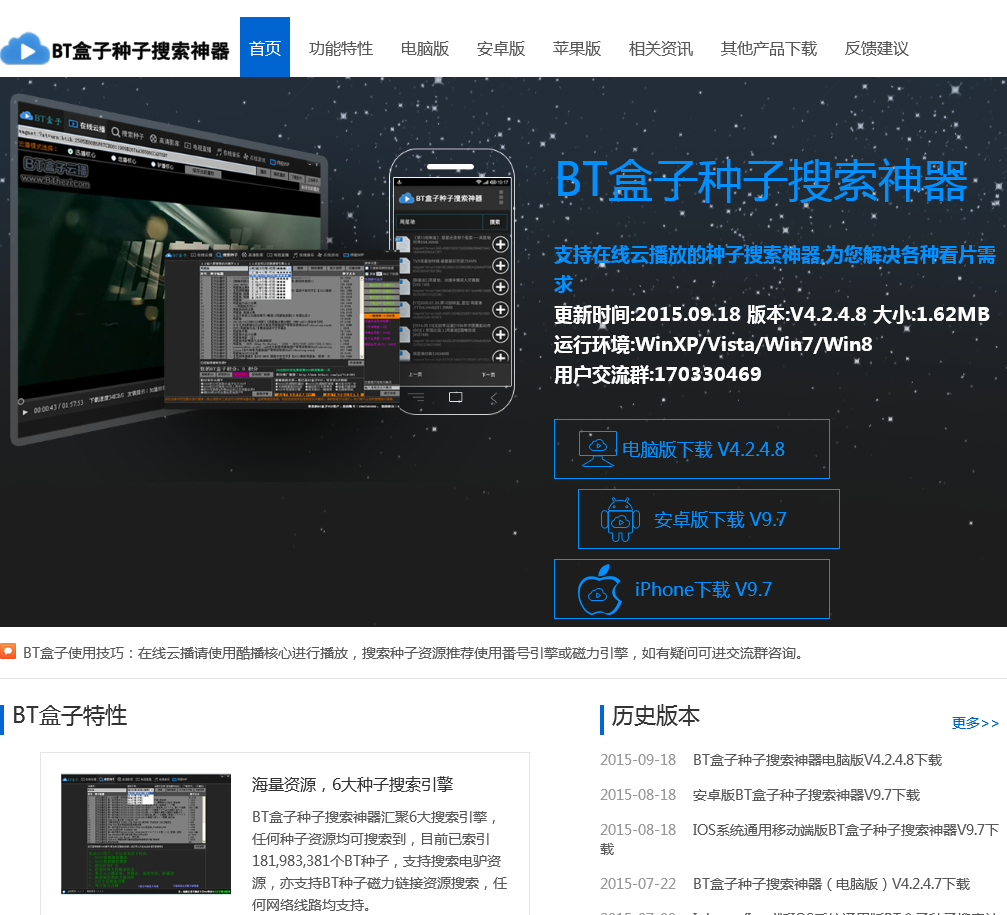This screenshot has width=1007, height=915.
Task: Open the 电脑版 V4.2.4.7下载 history link
Action: (x=831, y=884)
